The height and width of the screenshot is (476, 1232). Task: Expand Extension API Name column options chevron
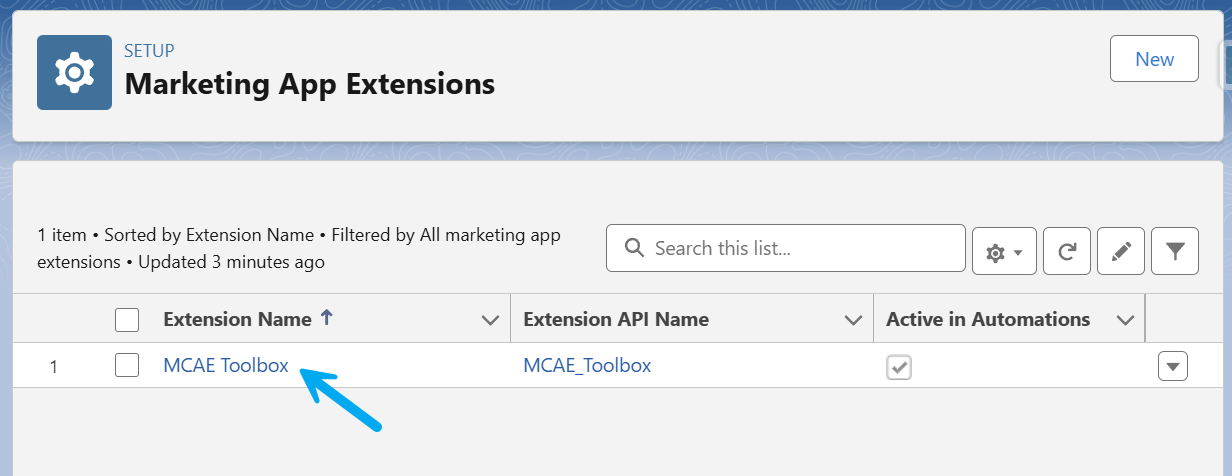click(x=853, y=320)
